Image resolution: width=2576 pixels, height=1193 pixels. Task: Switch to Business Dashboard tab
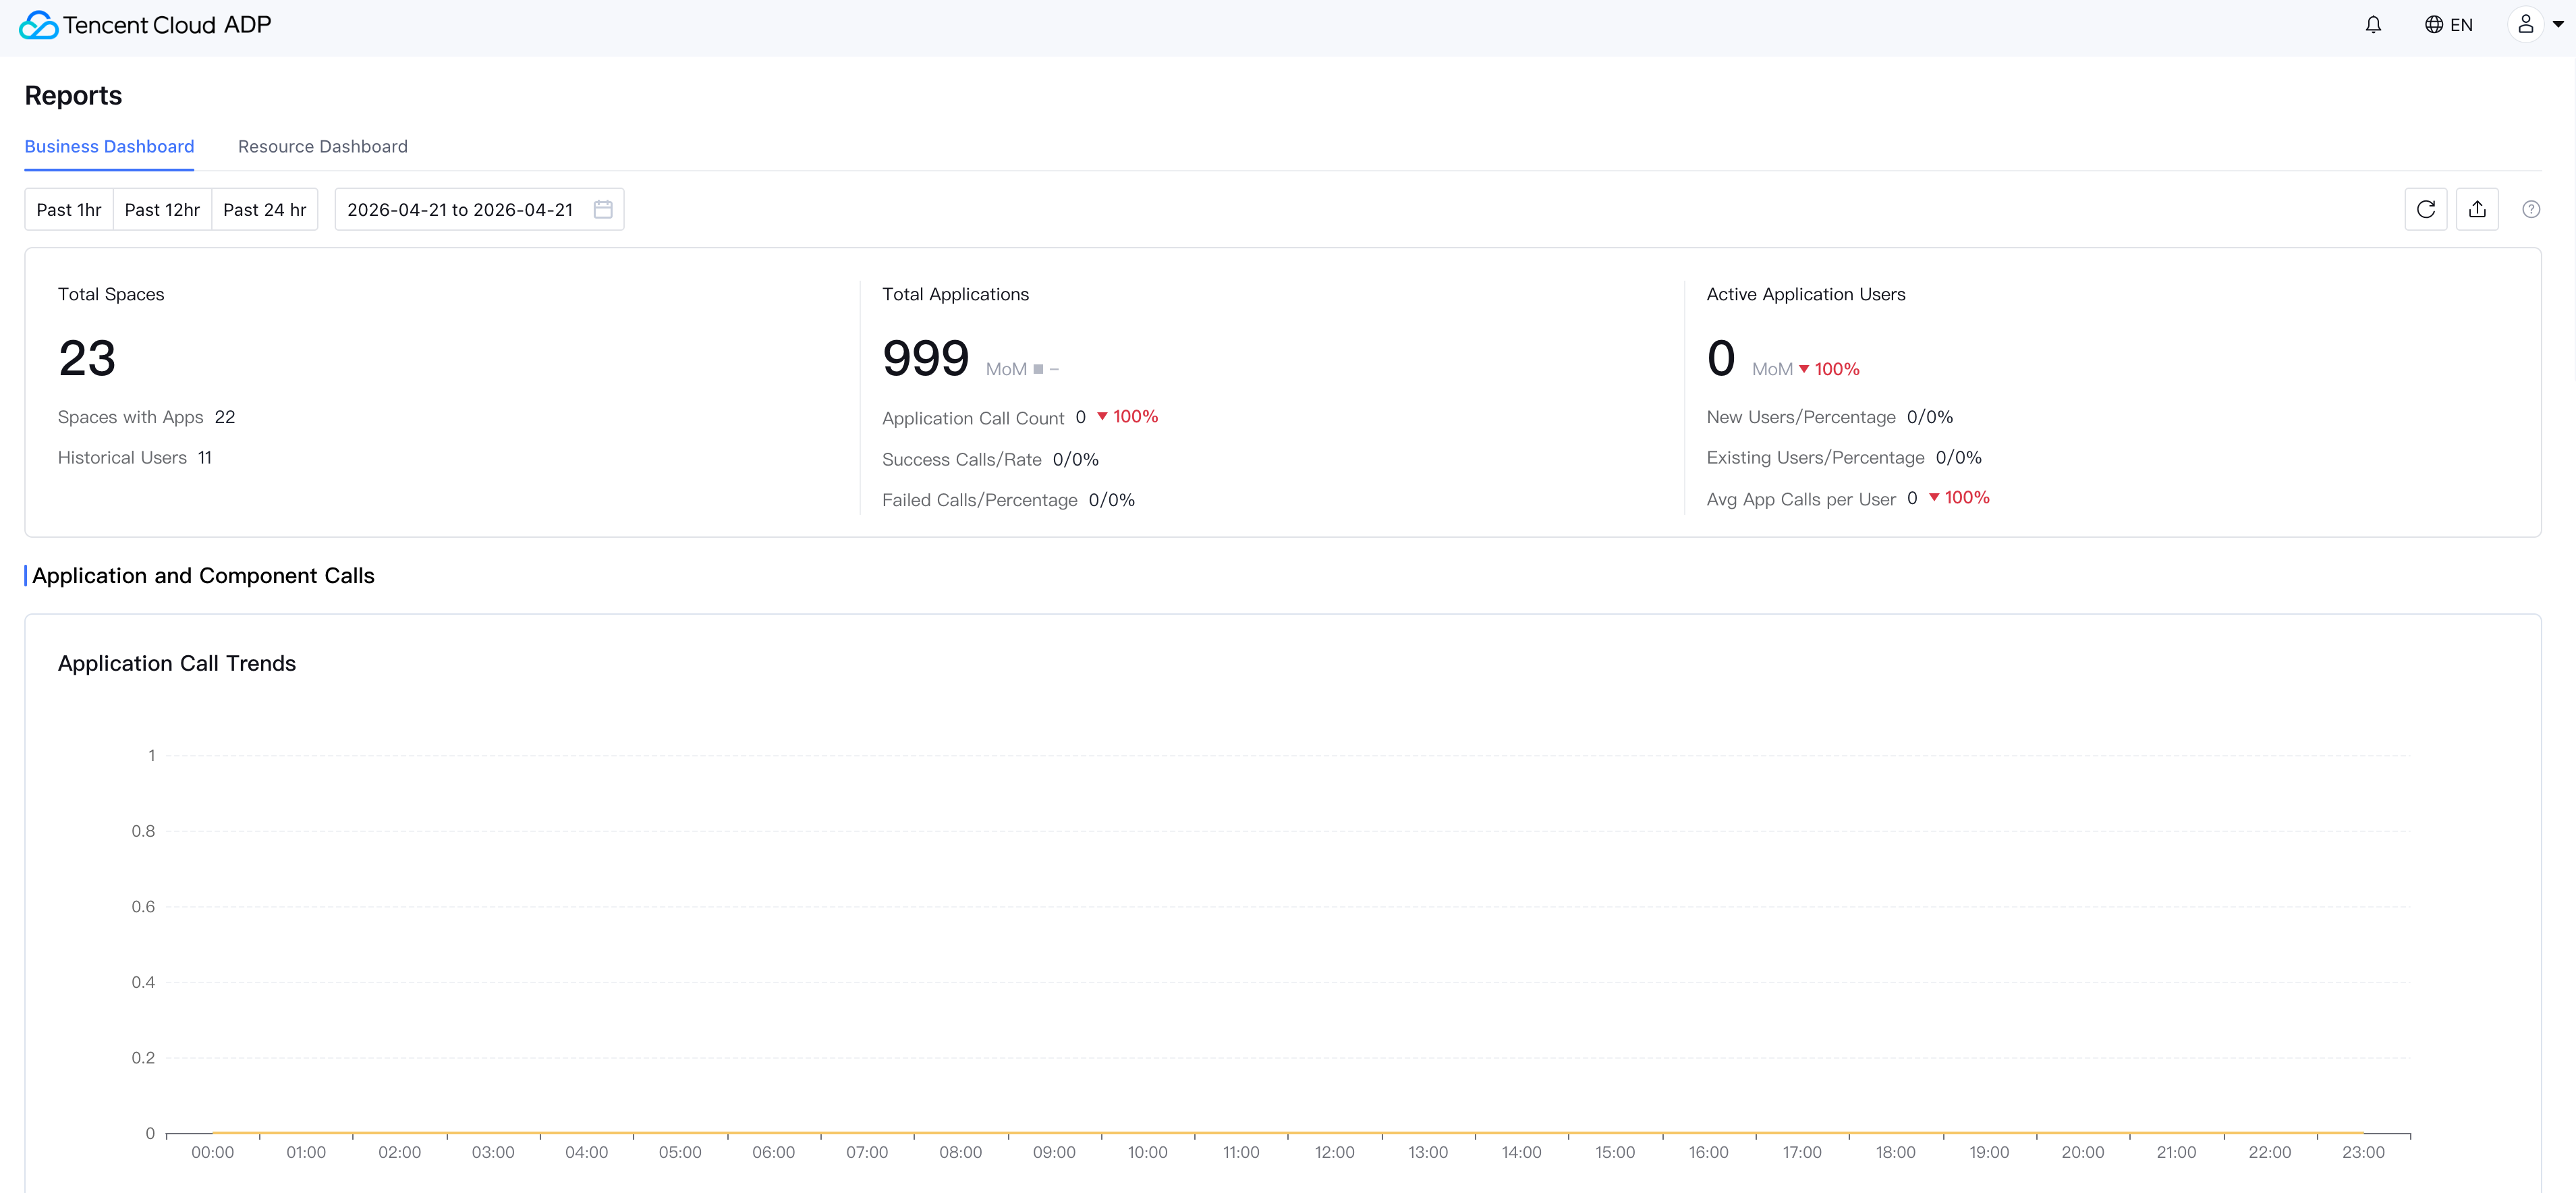click(109, 147)
